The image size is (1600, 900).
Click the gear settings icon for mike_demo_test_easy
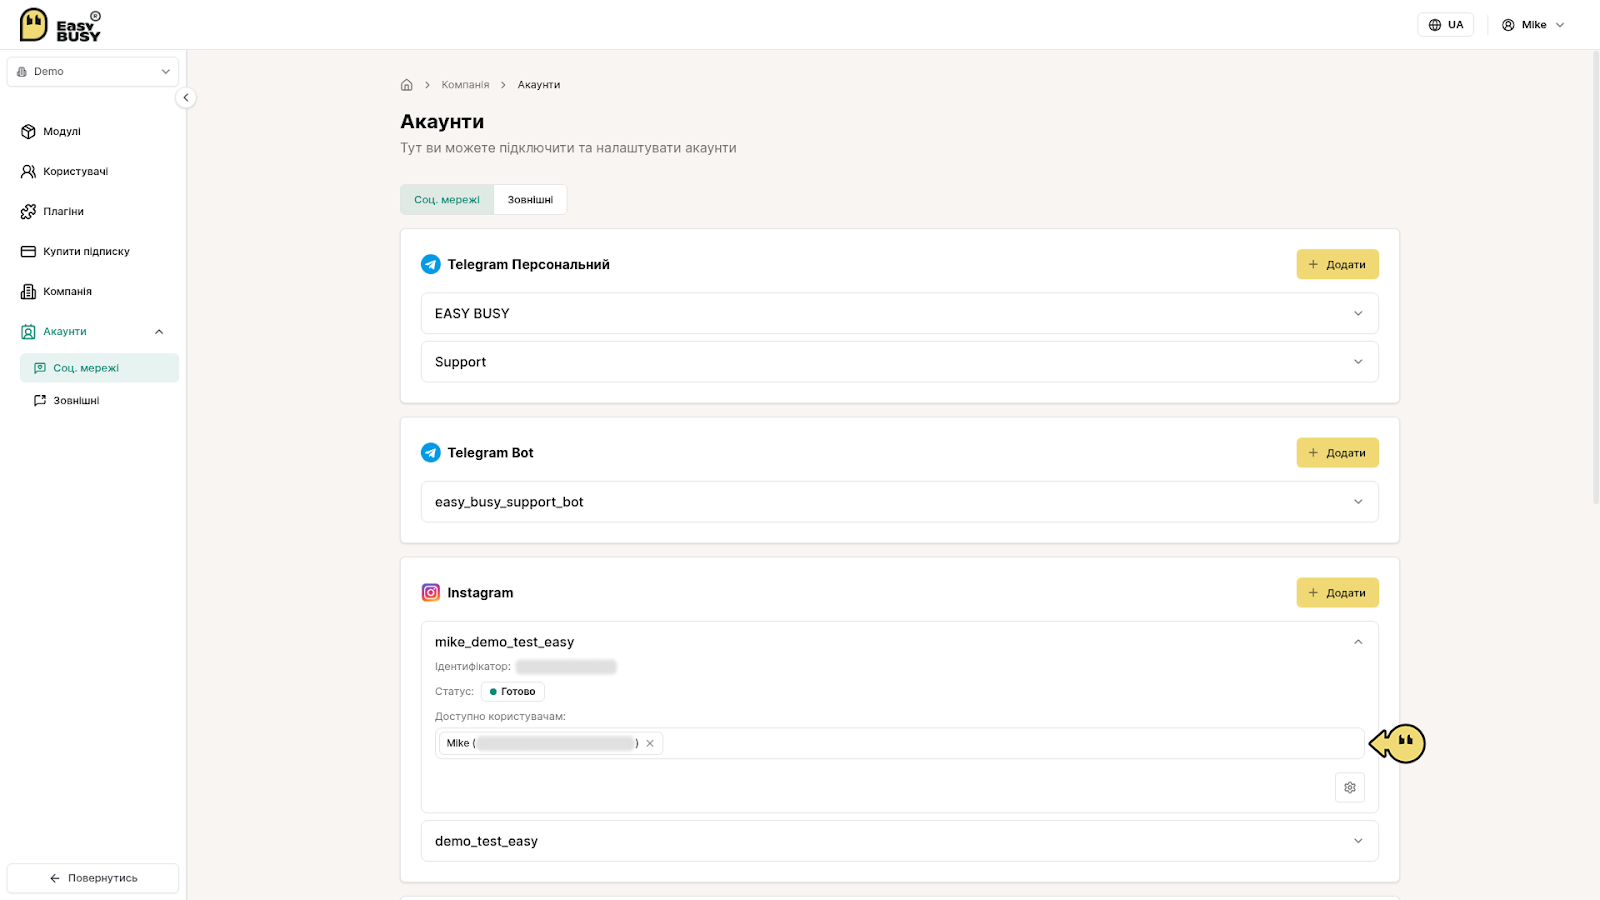pos(1350,788)
